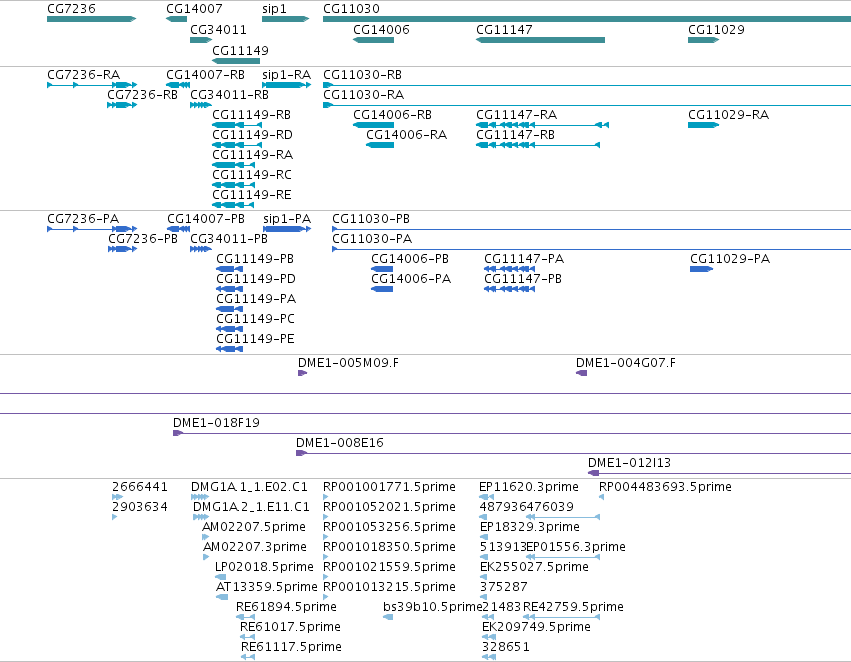The image size is (851, 662).
Task: Click EST RE61117.5prime
Action: pos(291,647)
